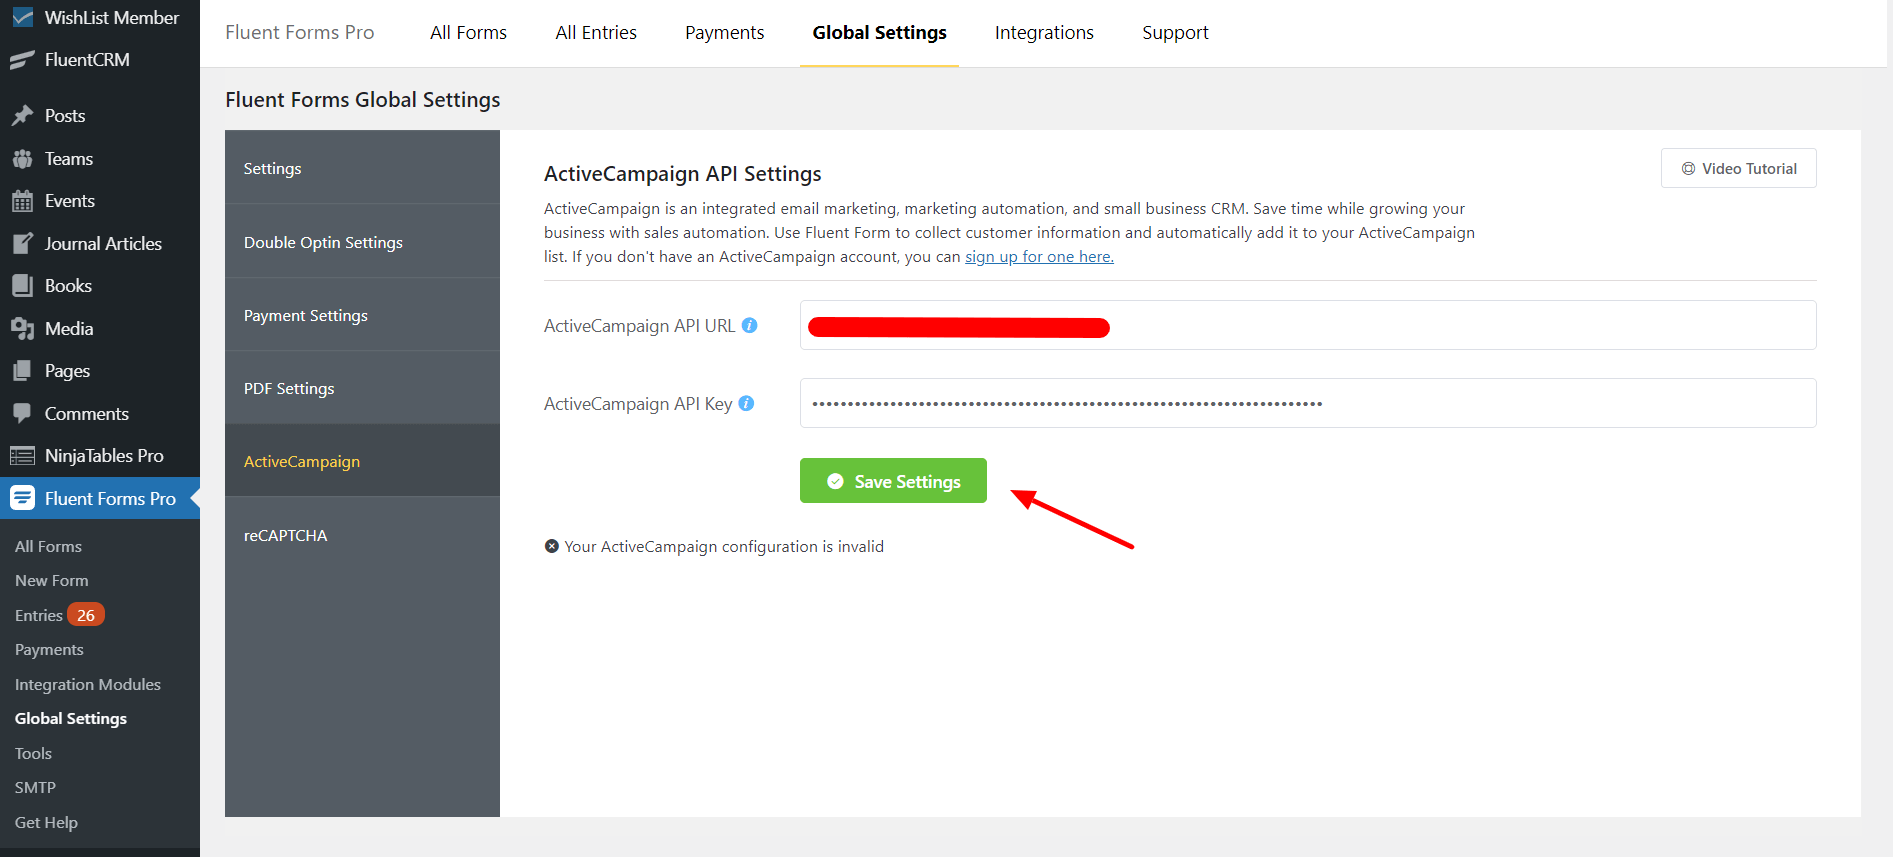Open Double Optin Settings section
This screenshot has height=857, width=1893.
pyautogui.click(x=362, y=242)
